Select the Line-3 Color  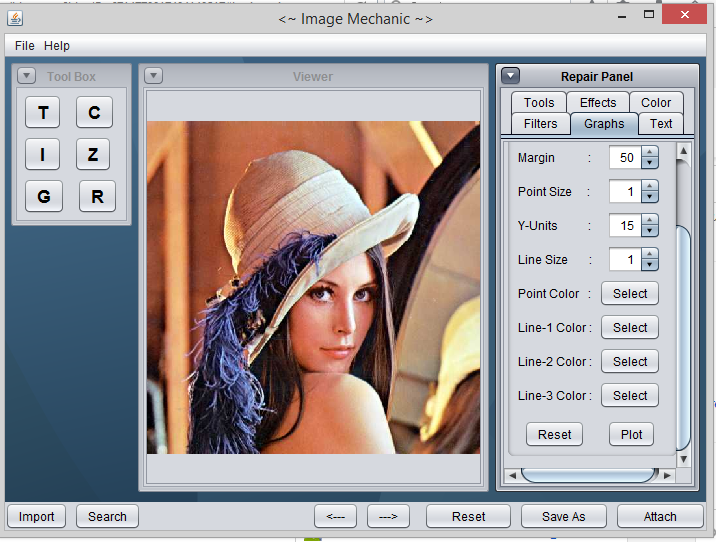(x=630, y=395)
